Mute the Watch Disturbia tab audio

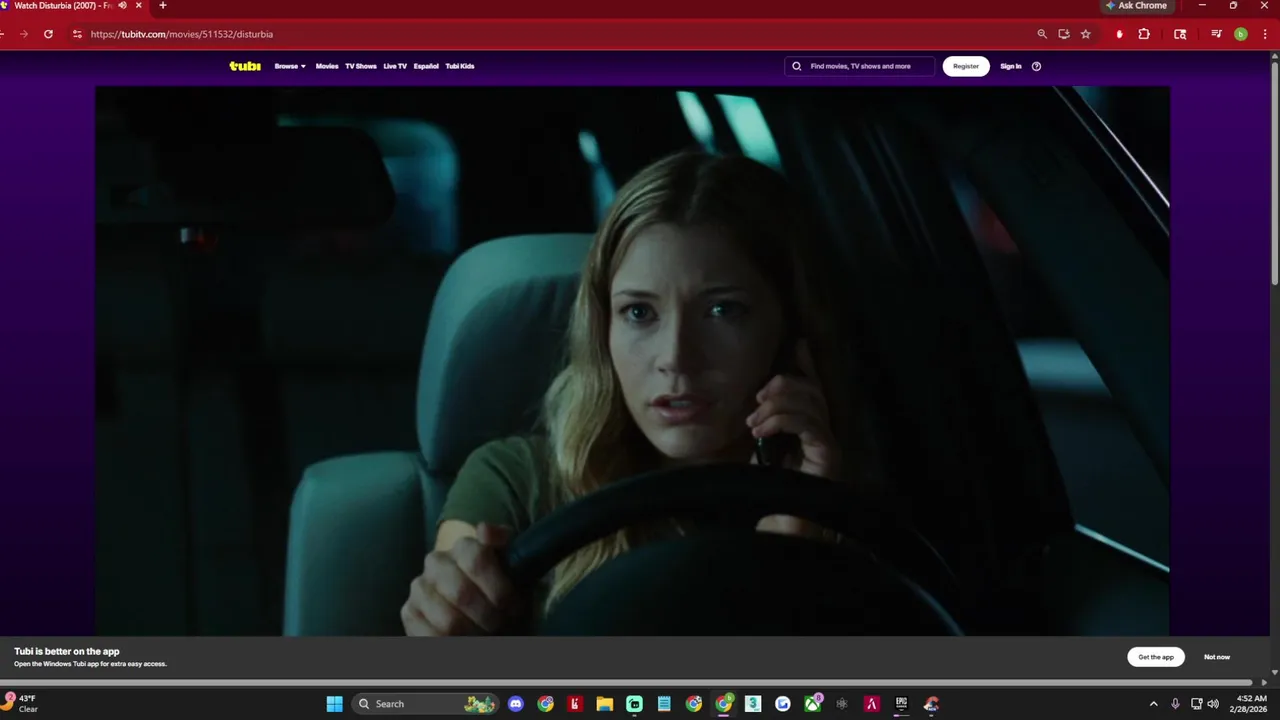pyautogui.click(x=123, y=5)
